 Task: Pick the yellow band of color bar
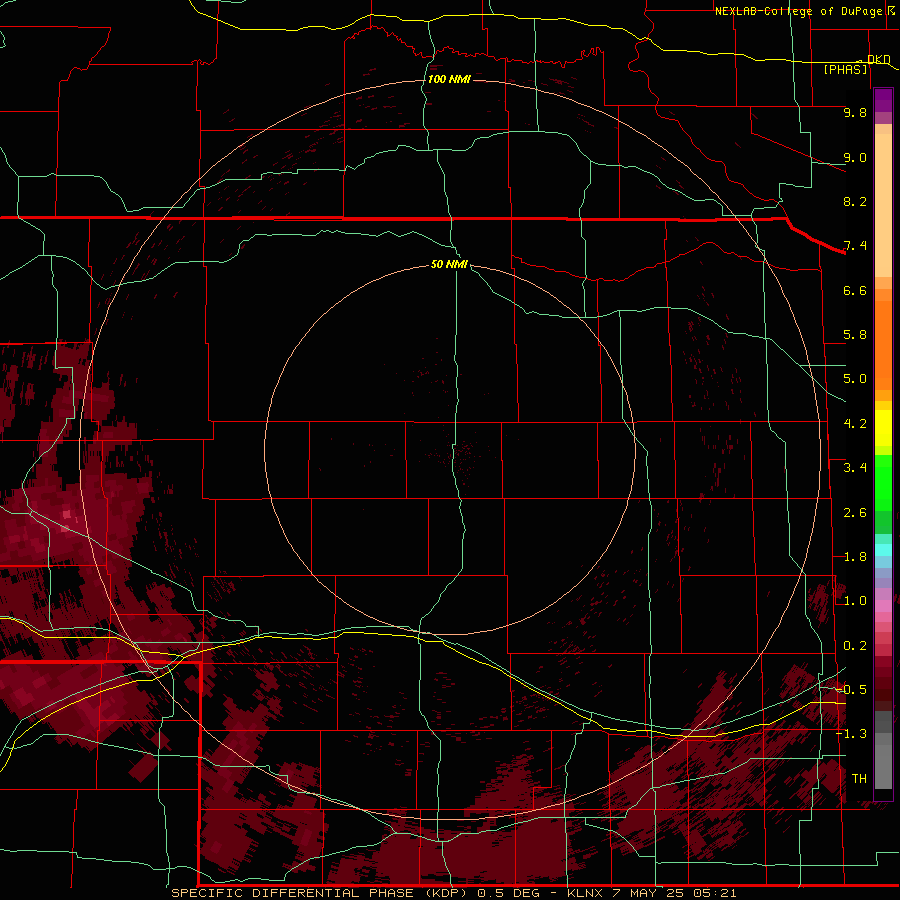(x=883, y=428)
